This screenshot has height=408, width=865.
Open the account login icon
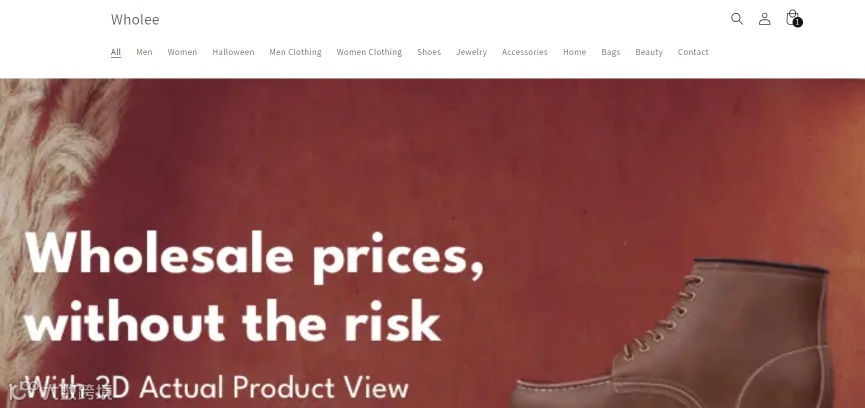pos(764,19)
